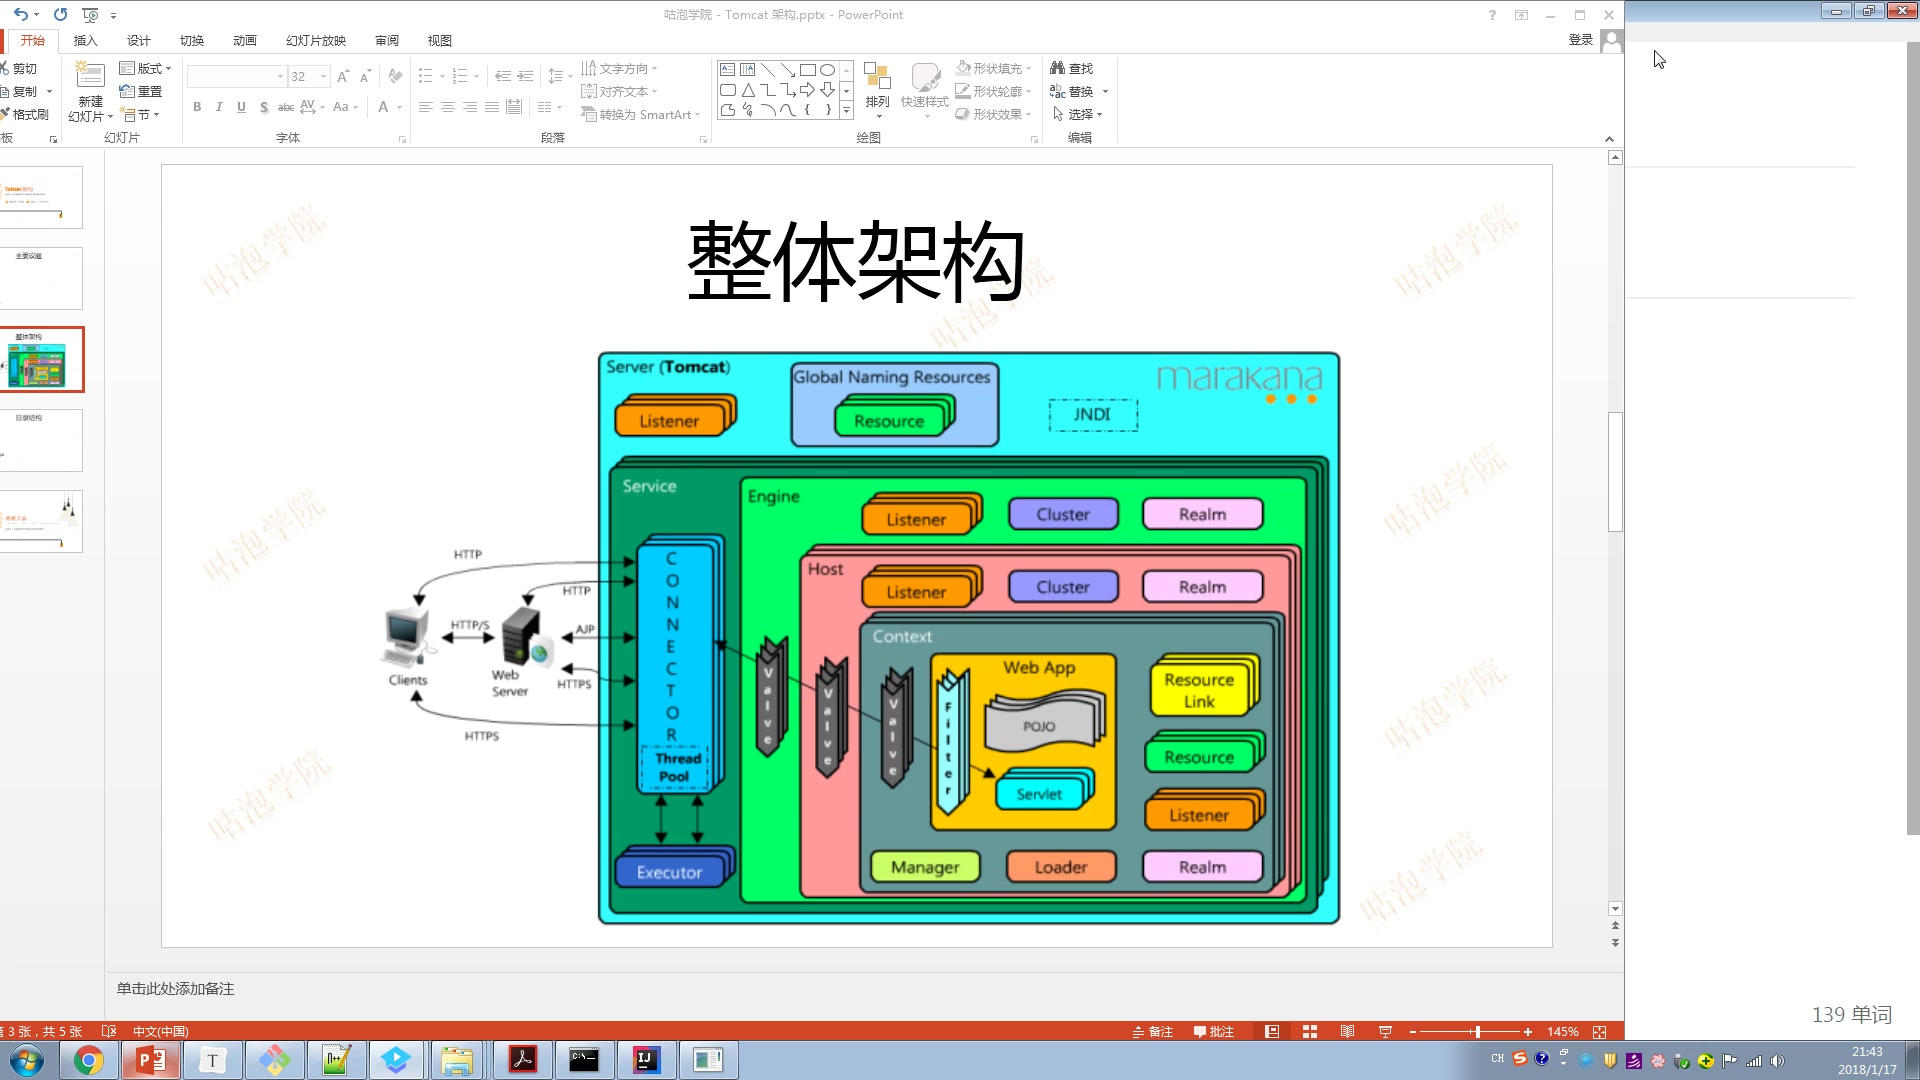Open the Slide Show (幻灯片放映) tab

316,40
